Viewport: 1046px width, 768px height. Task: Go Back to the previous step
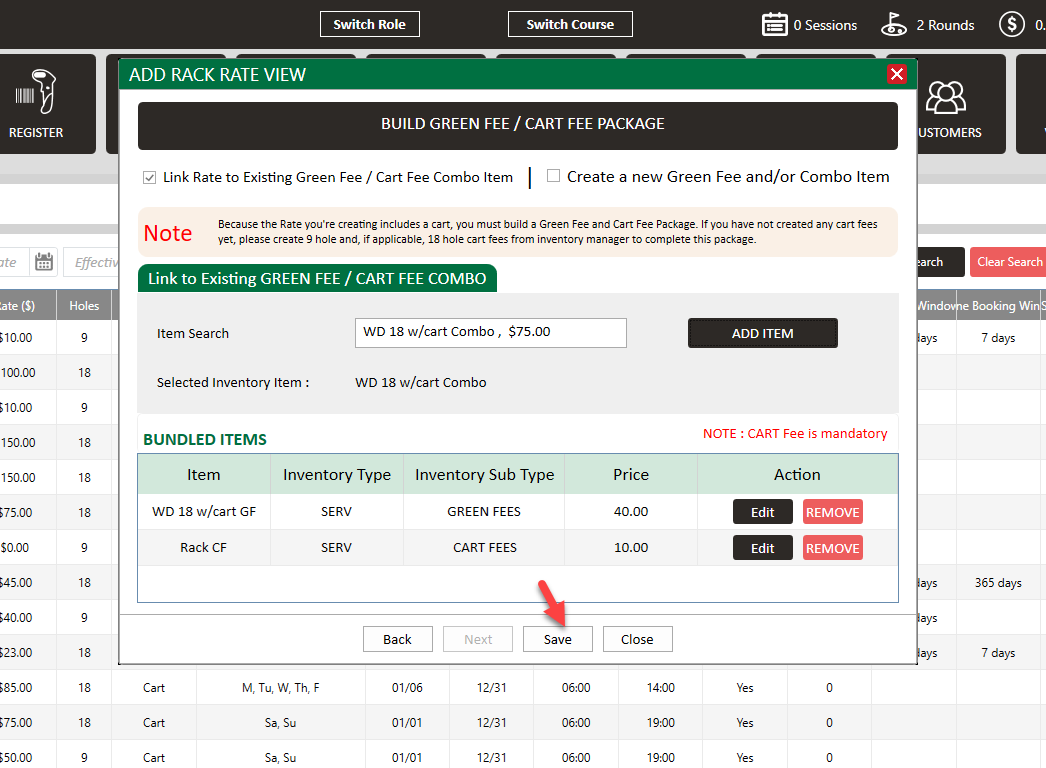(397, 639)
